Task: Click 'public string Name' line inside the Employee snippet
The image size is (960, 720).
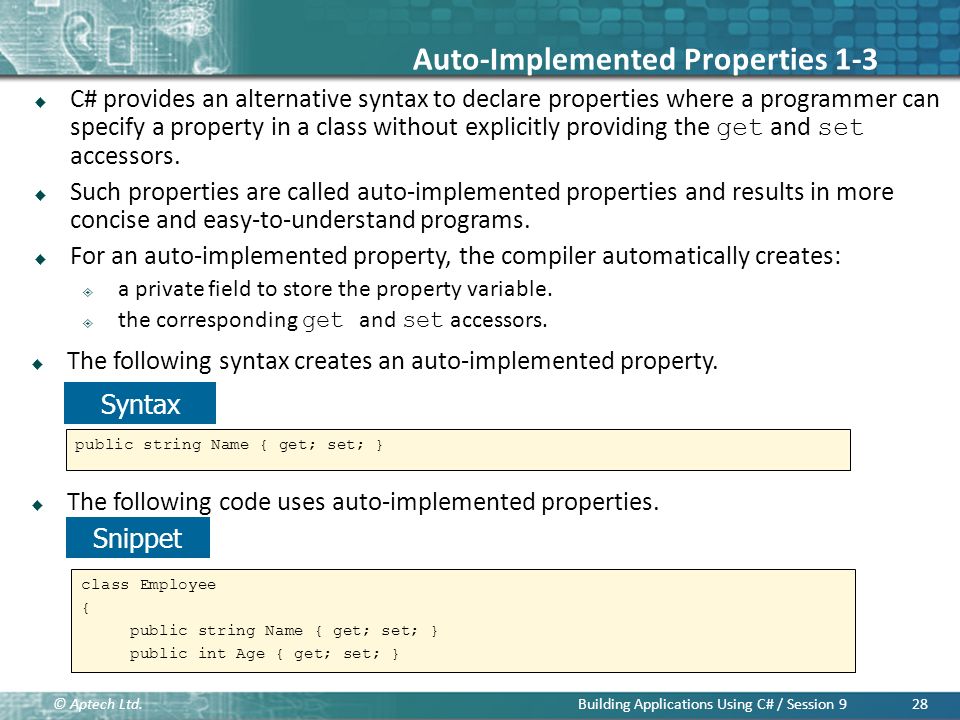Action: point(283,631)
